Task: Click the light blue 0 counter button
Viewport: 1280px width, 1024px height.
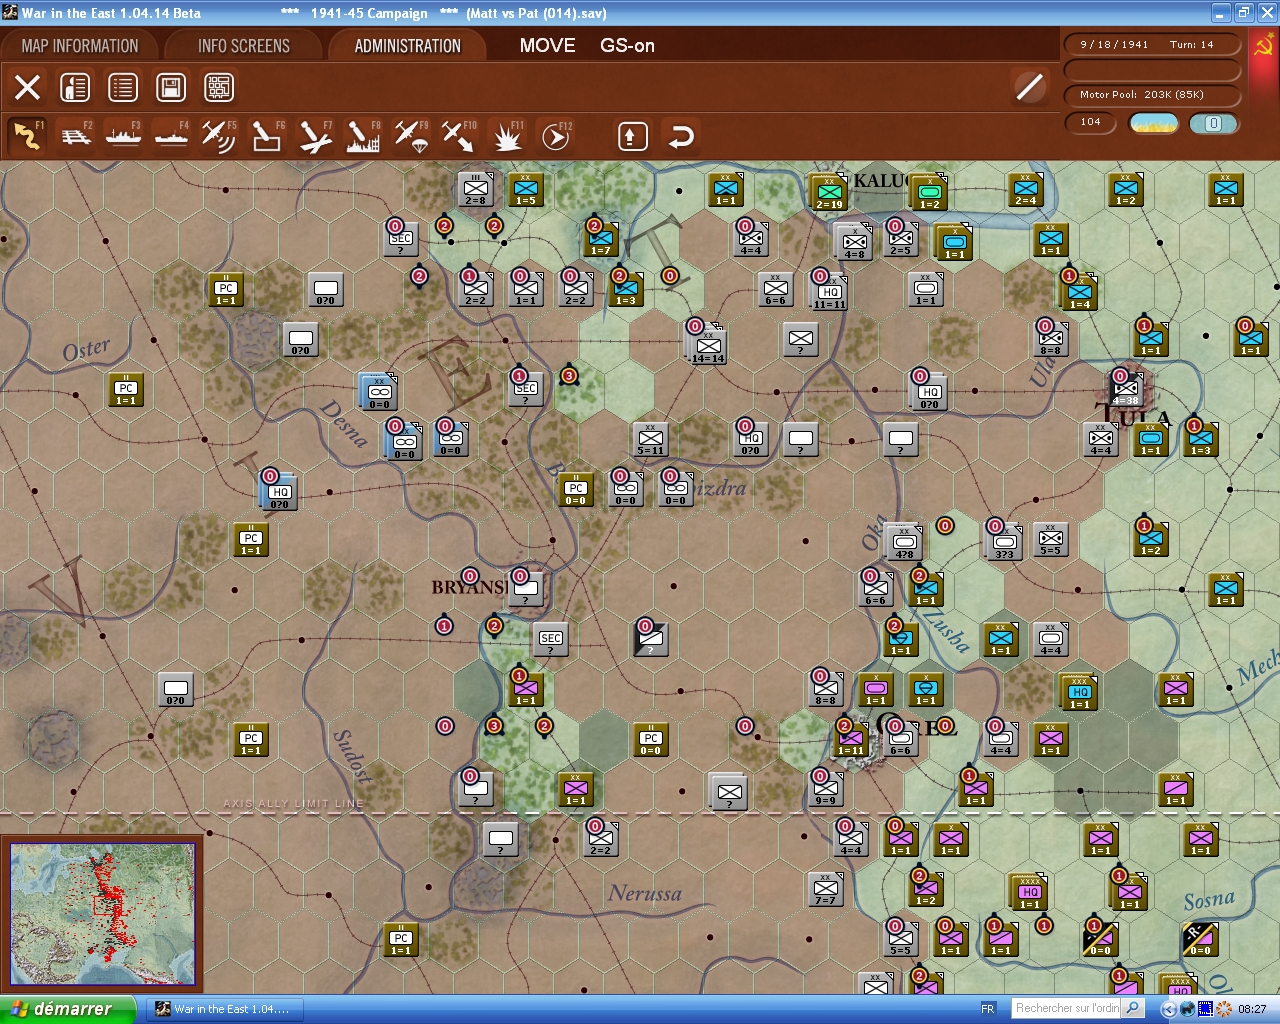Action: pyautogui.click(x=1213, y=123)
